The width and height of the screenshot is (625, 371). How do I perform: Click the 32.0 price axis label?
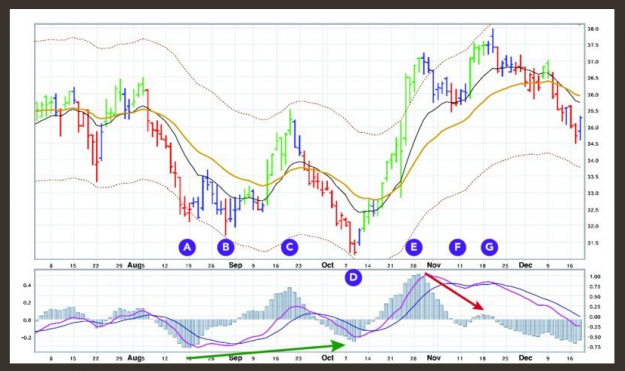point(593,226)
